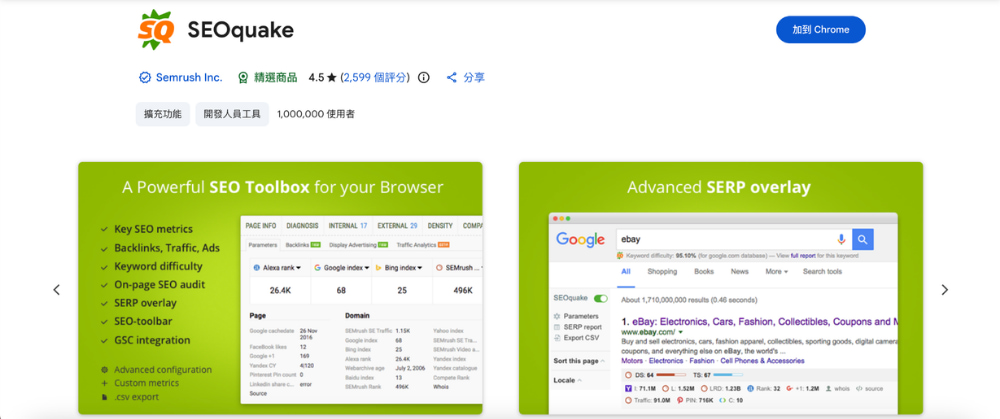Click the Advanced configuration gear item
This screenshot has width=1000, height=419.
tap(156, 370)
